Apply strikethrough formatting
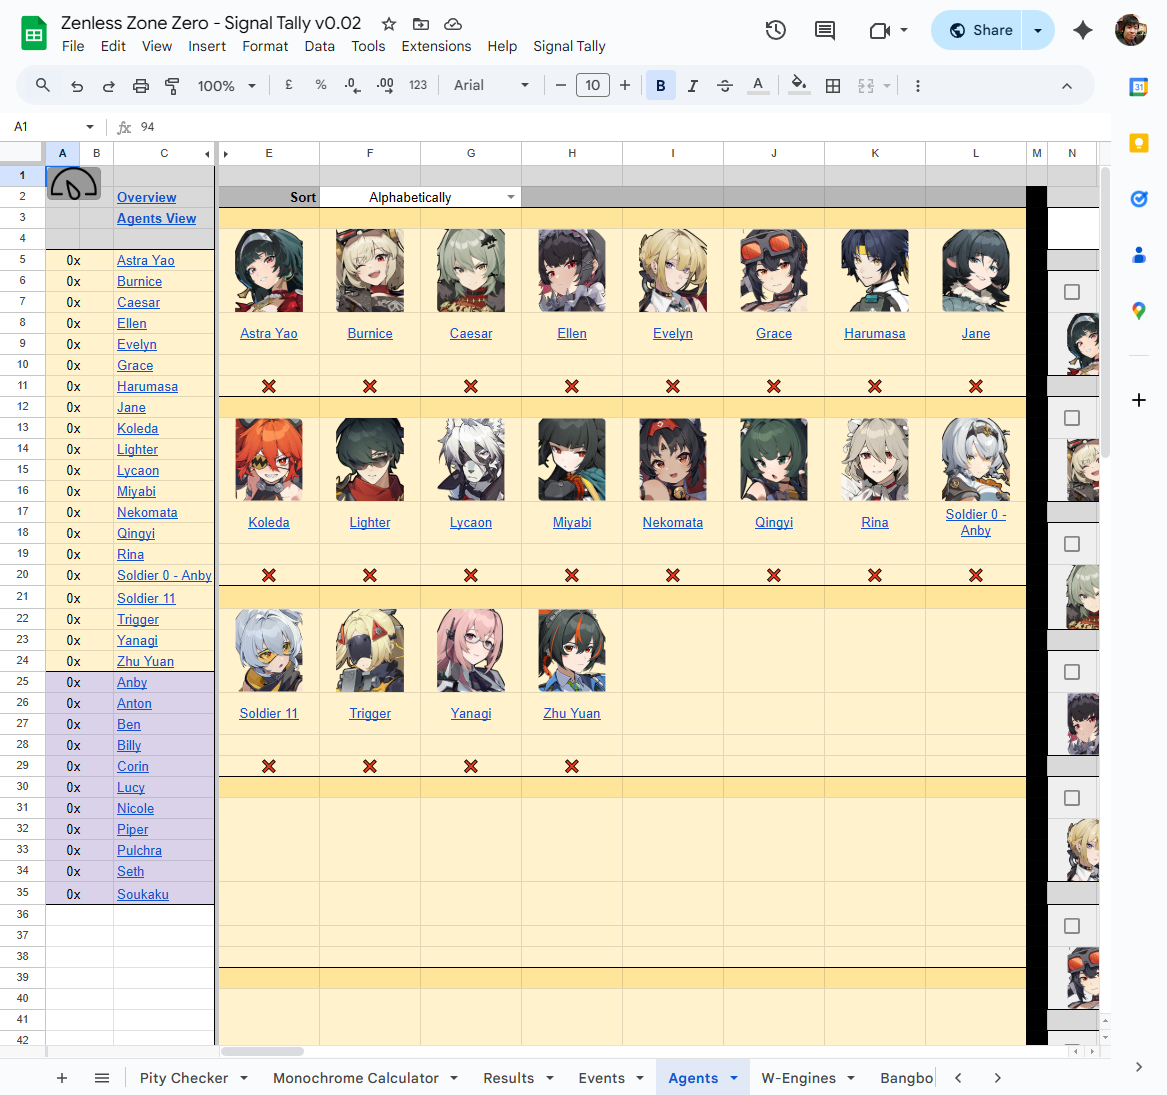This screenshot has width=1167, height=1095. point(725,86)
